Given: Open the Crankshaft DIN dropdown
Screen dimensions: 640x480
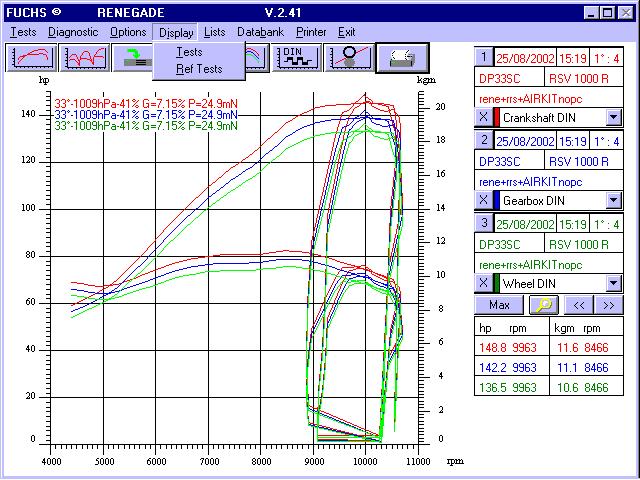Looking at the screenshot, I should pyautogui.click(x=613, y=118).
